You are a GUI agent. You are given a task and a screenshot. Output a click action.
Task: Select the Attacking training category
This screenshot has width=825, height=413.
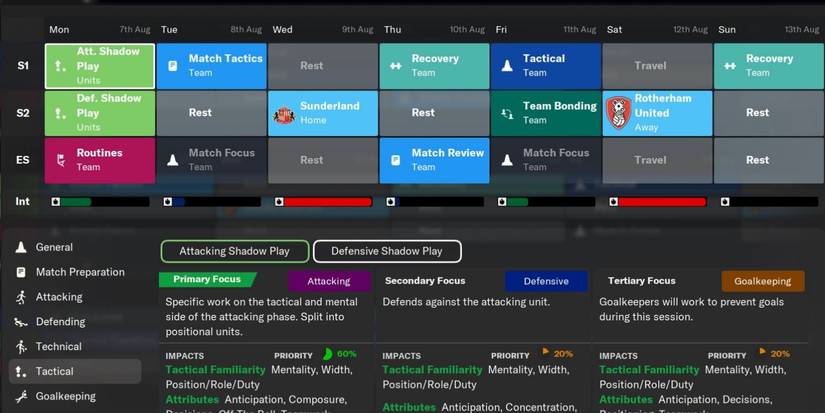click(75, 297)
